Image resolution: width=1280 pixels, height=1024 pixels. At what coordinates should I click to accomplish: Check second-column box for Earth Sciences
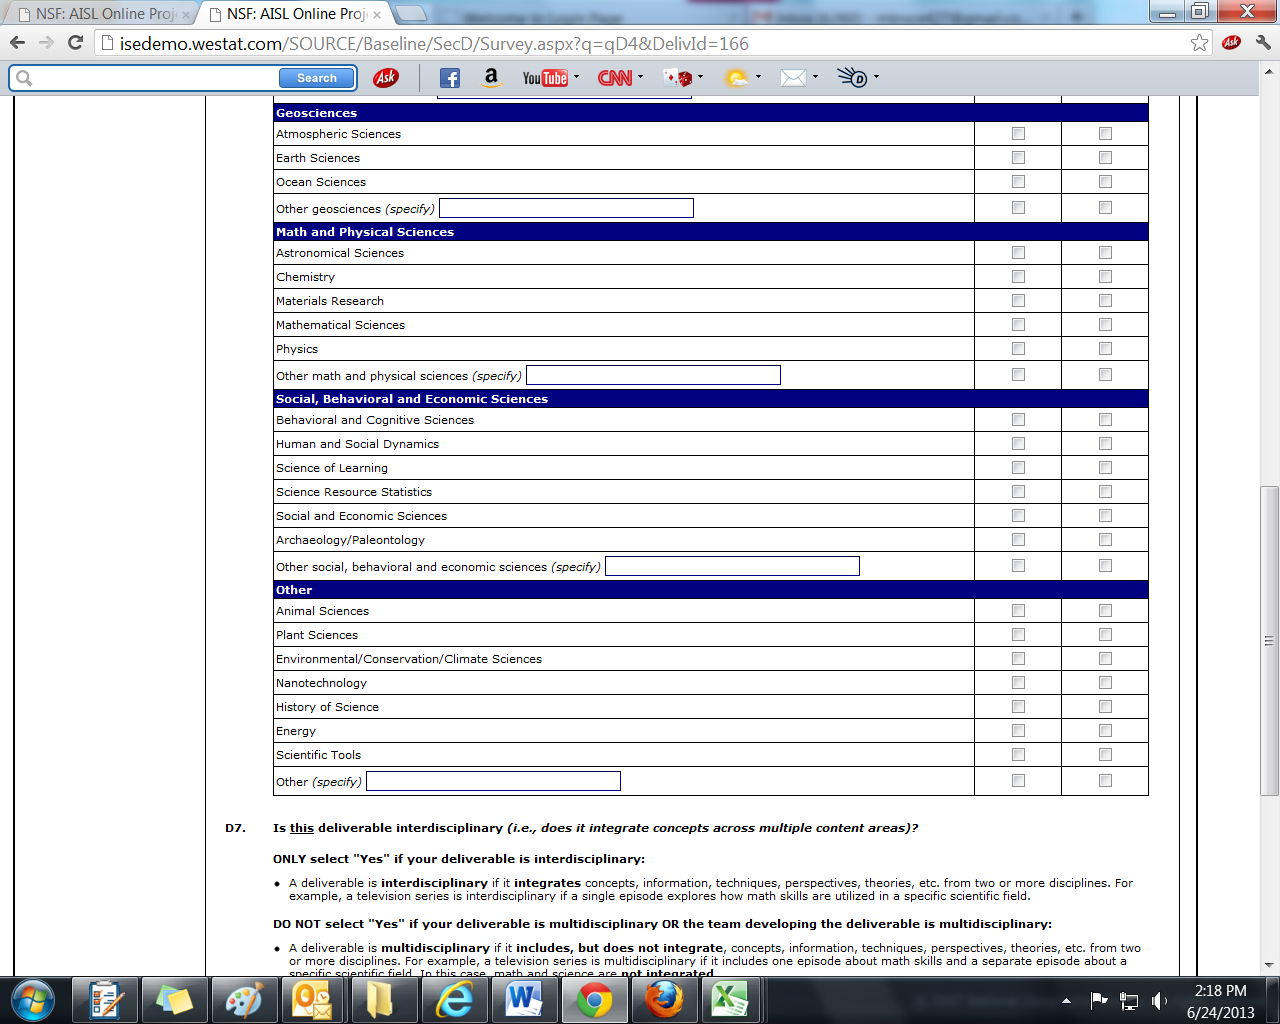tap(1105, 158)
